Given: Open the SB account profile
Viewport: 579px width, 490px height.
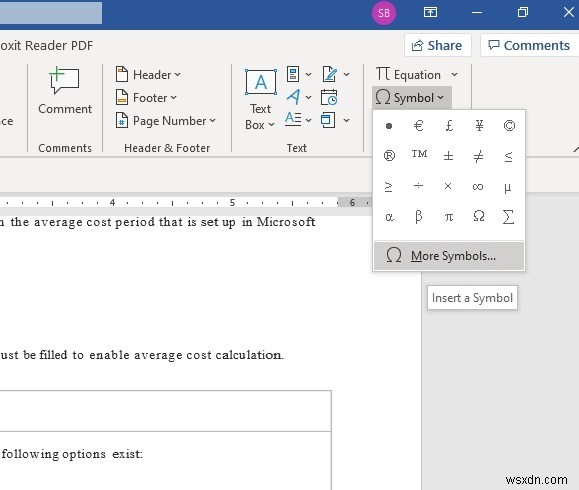Looking at the screenshot, I should point(384,13).
